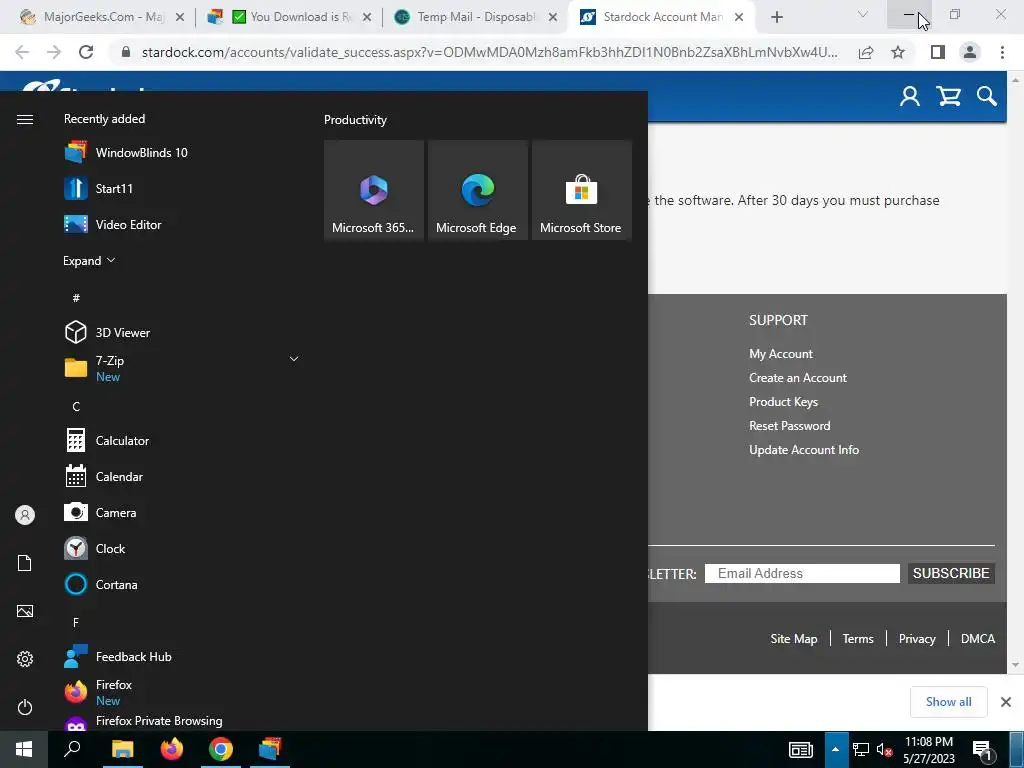Open the Chrome tab search dropdown
The height and width of the screenshot is (768, 1024).
tap(863, 14)
